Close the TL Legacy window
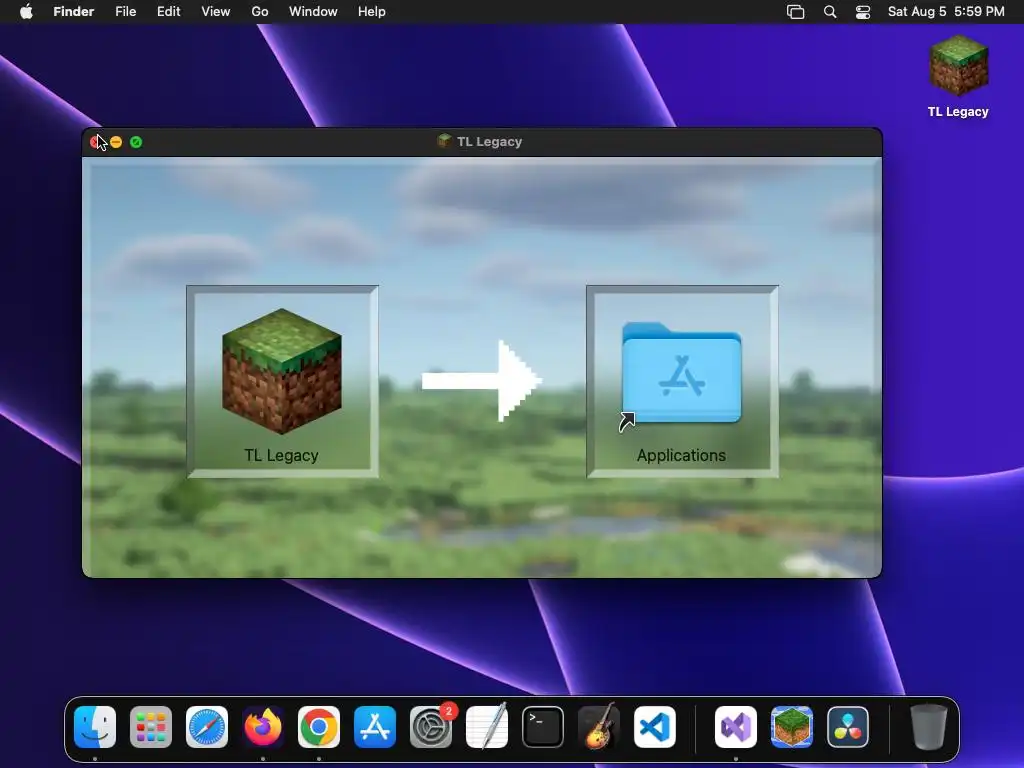This screenshot has width=1024, height=768. (x=96, y=142)
